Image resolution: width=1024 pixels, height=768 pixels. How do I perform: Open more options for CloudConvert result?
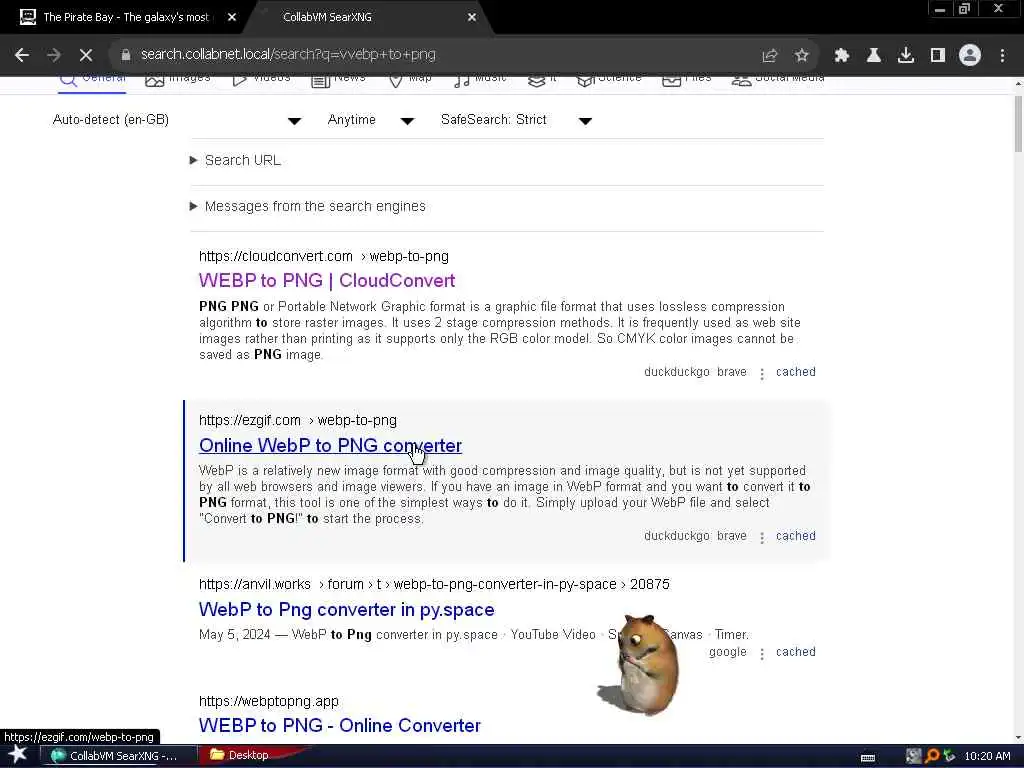(761, 374)
